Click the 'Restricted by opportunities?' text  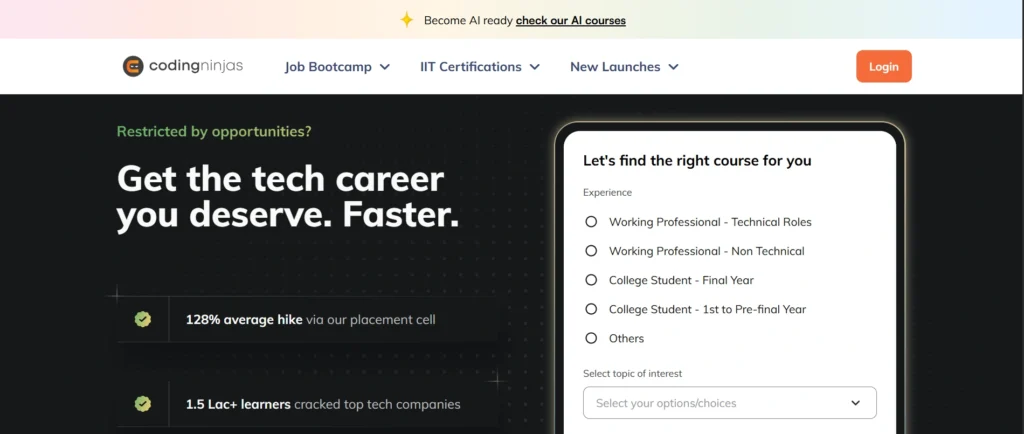[214, 131]
